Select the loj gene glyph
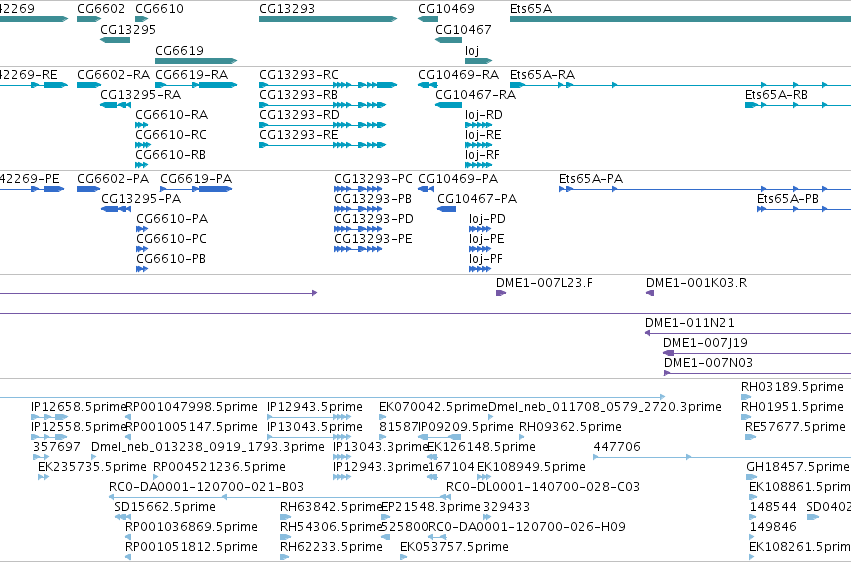The height and width of the screenshot is (562, 851). (478, 61)
